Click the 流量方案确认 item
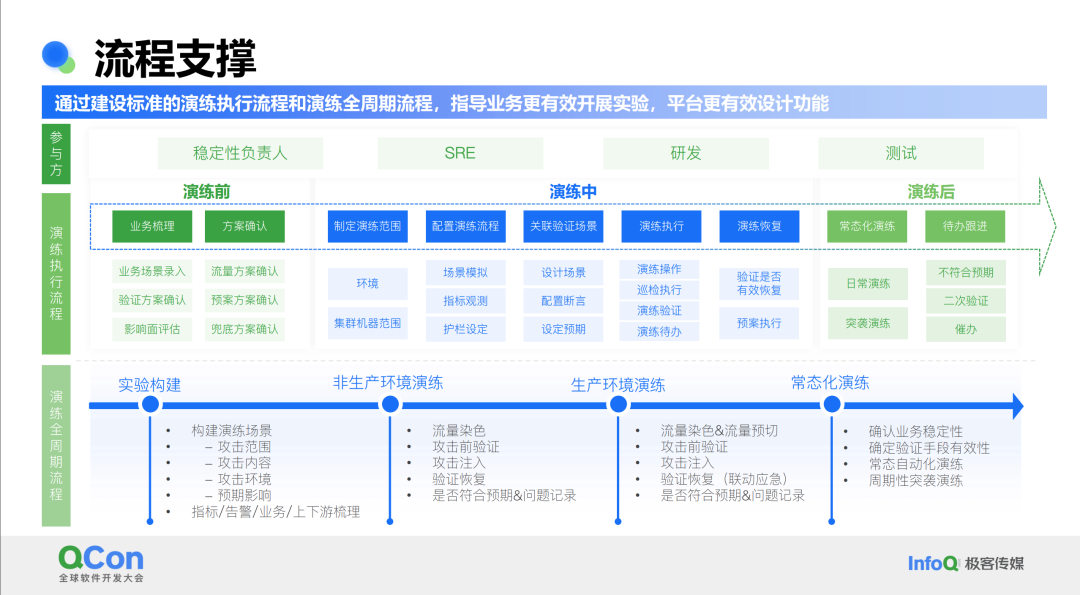The width and height of the screenshot is (1080, 595). click(x=245, y=271)
